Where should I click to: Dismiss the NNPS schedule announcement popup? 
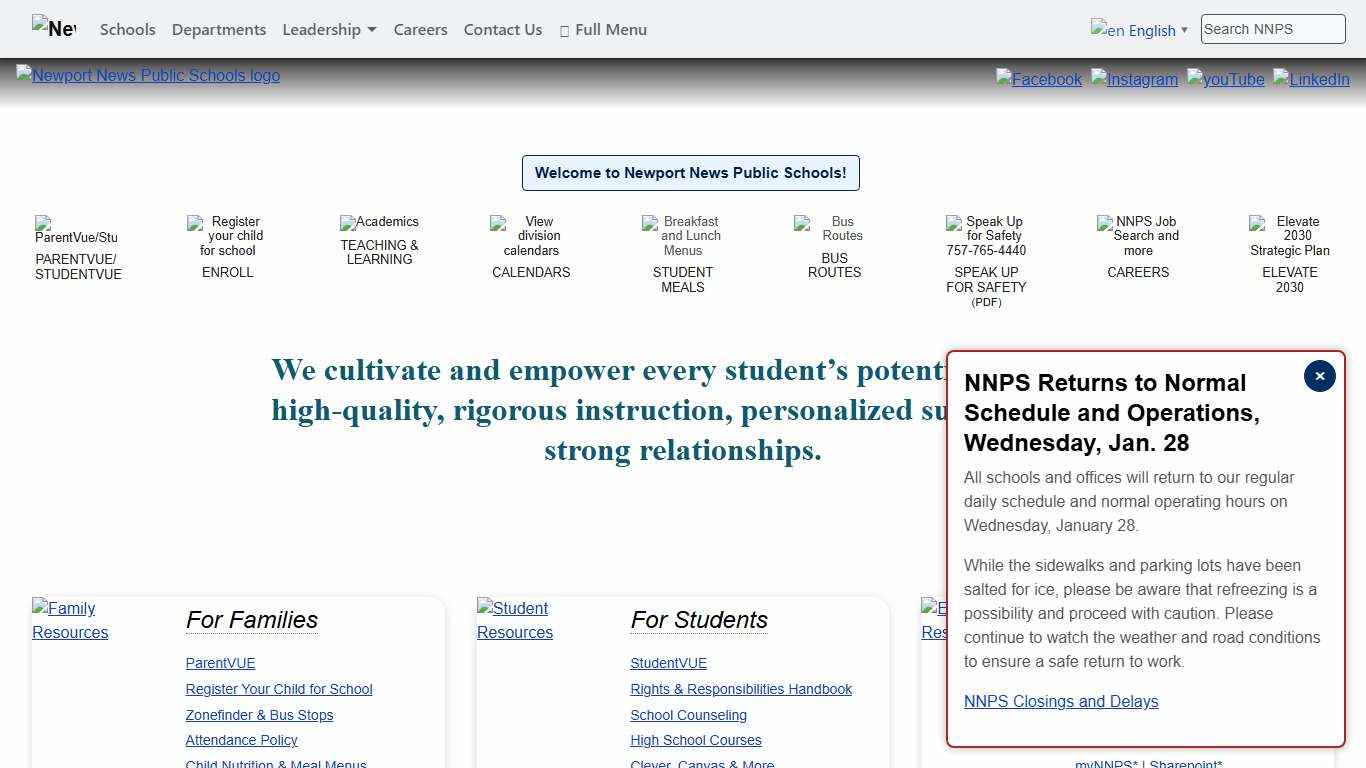coord(1319,376)
